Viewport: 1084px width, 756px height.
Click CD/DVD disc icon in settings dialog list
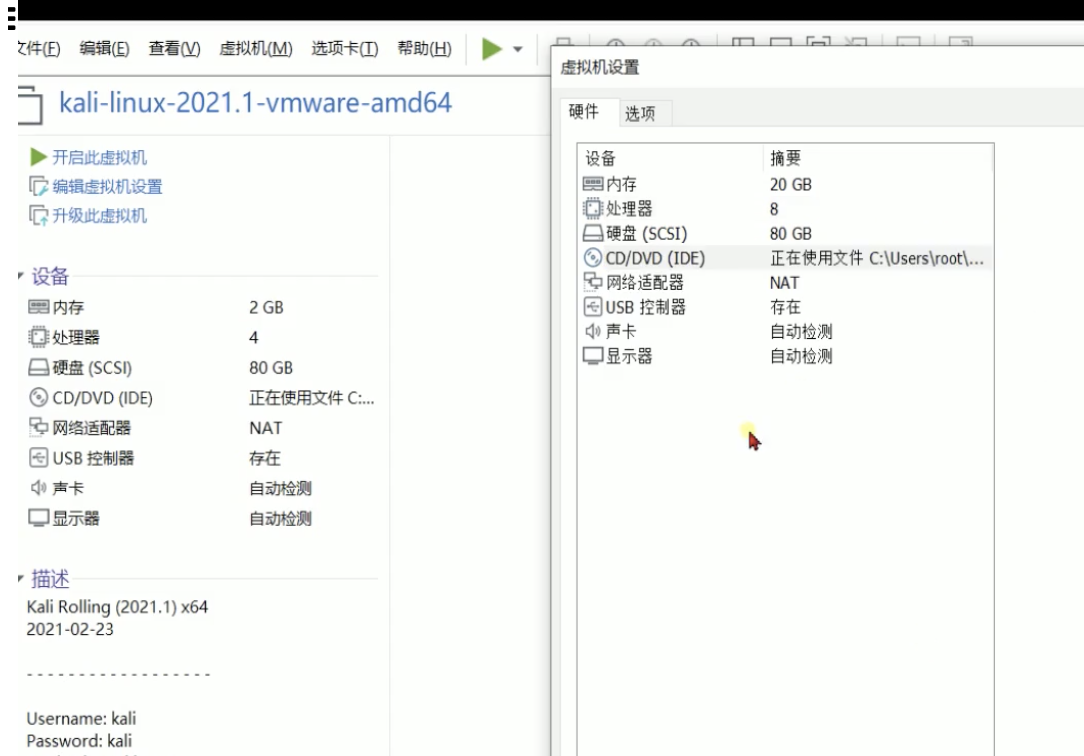click(592, 258)
